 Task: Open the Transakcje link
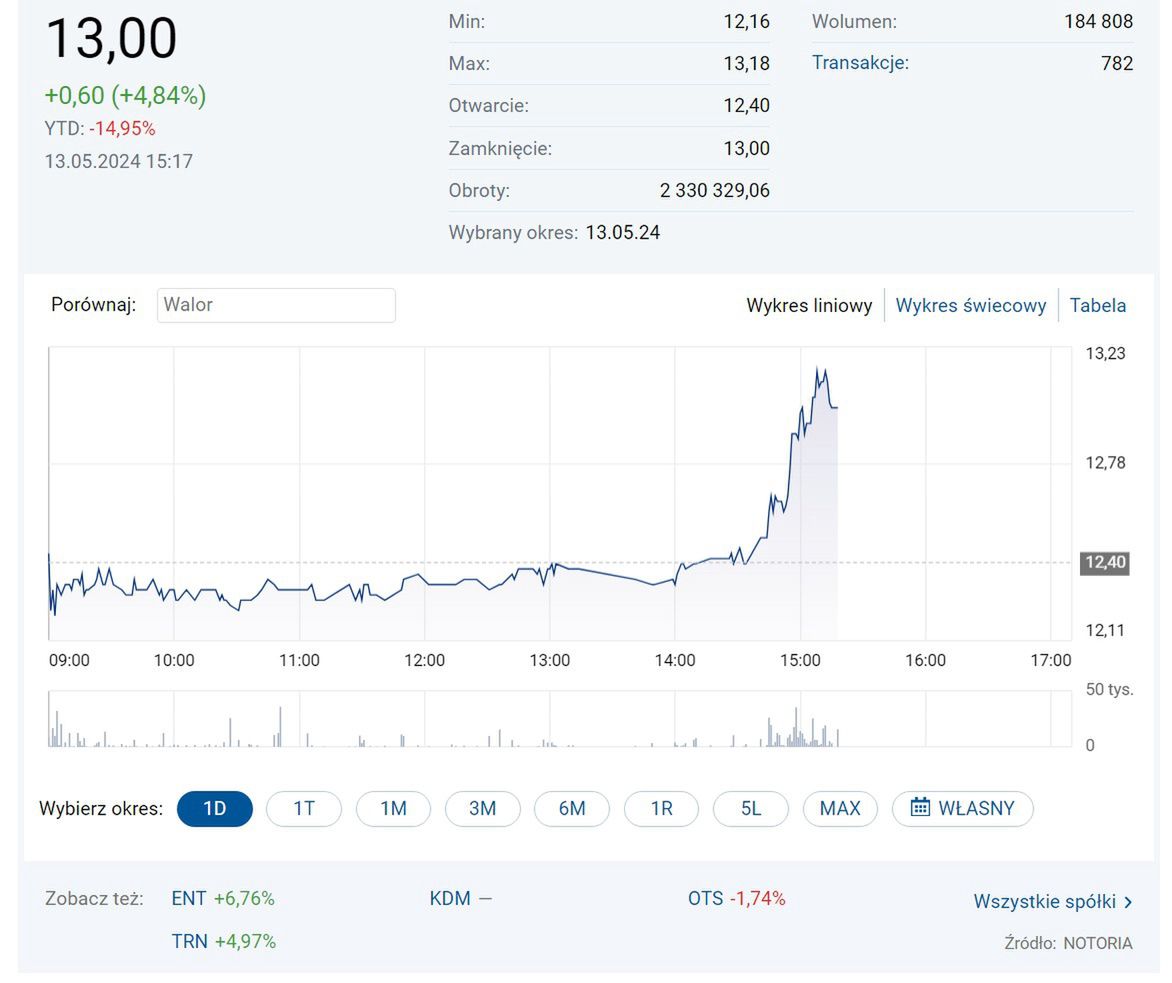860,63
